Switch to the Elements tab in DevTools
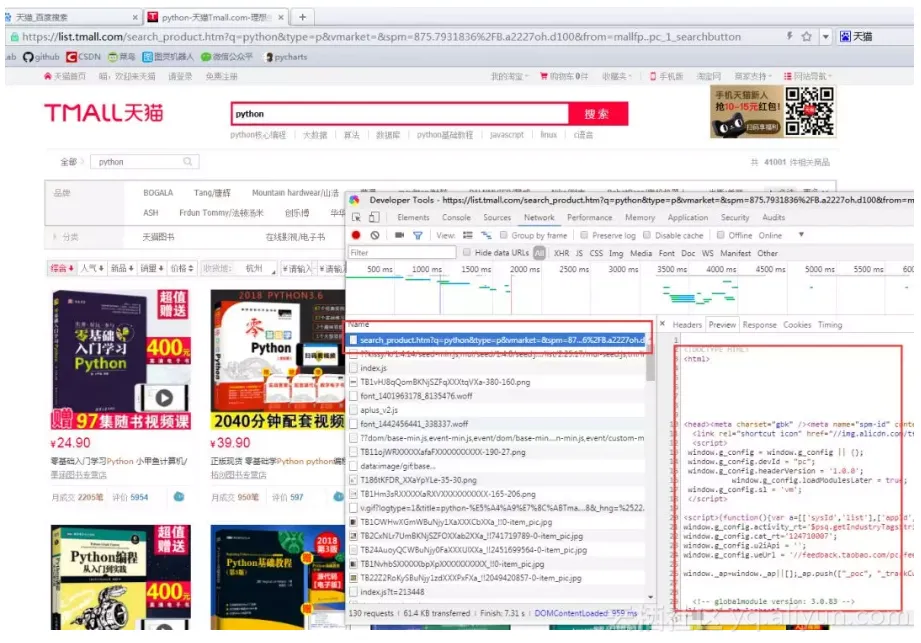 click(x=413, y=217)
